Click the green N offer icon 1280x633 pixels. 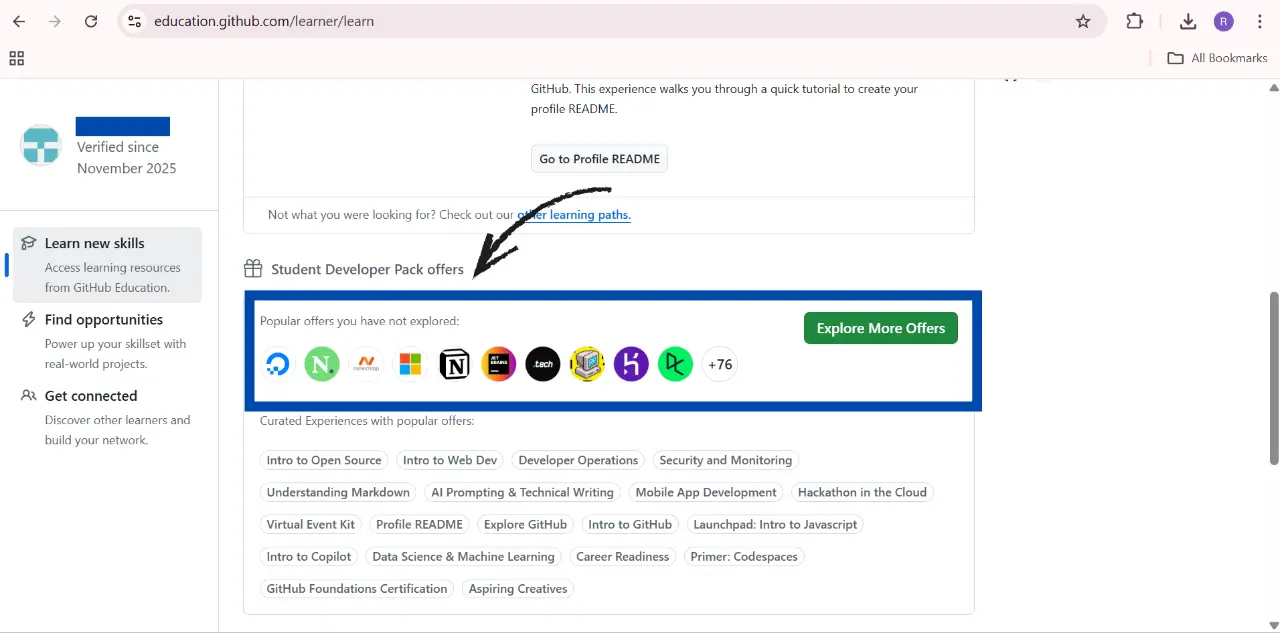322,364
